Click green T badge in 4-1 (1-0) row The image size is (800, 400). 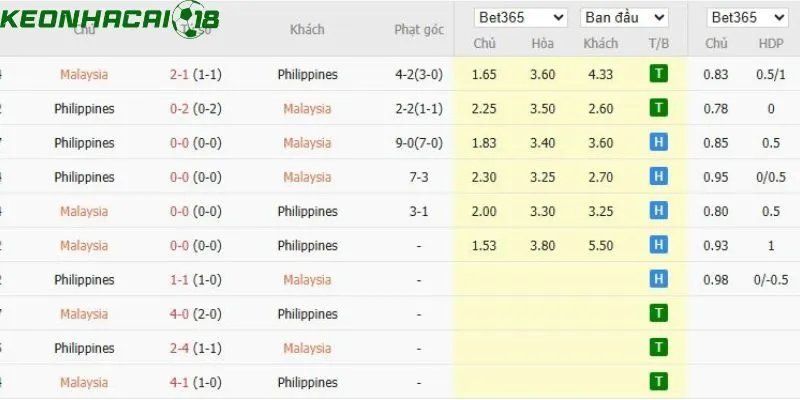[659, 382]
